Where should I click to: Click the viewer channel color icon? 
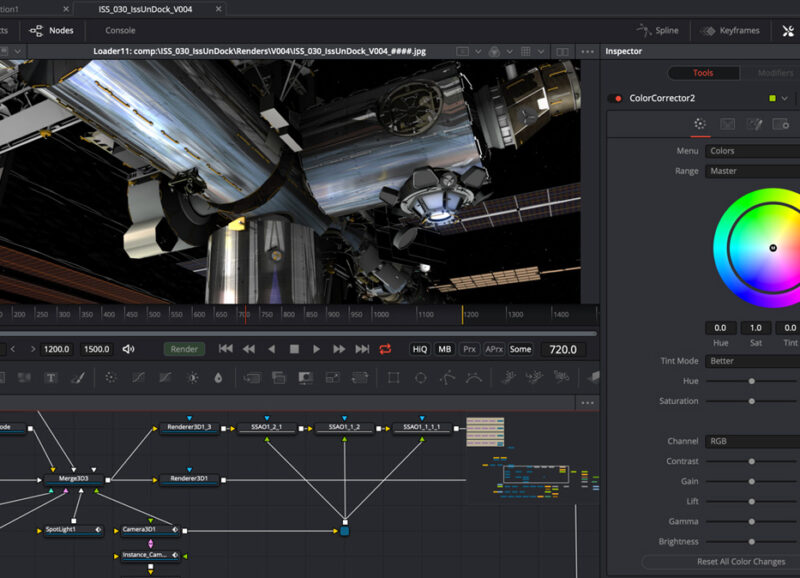494,52
